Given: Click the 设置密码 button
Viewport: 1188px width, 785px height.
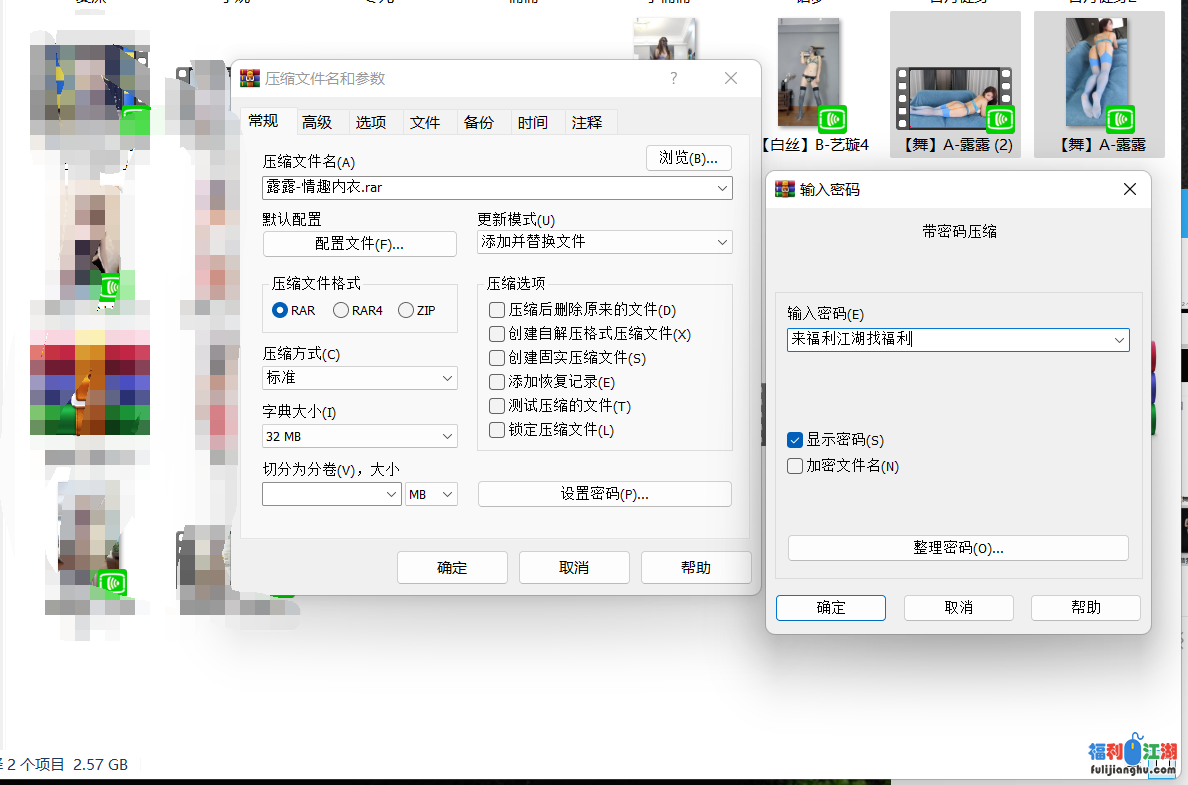Looking at the screenshot, I should tap(604, 494).
